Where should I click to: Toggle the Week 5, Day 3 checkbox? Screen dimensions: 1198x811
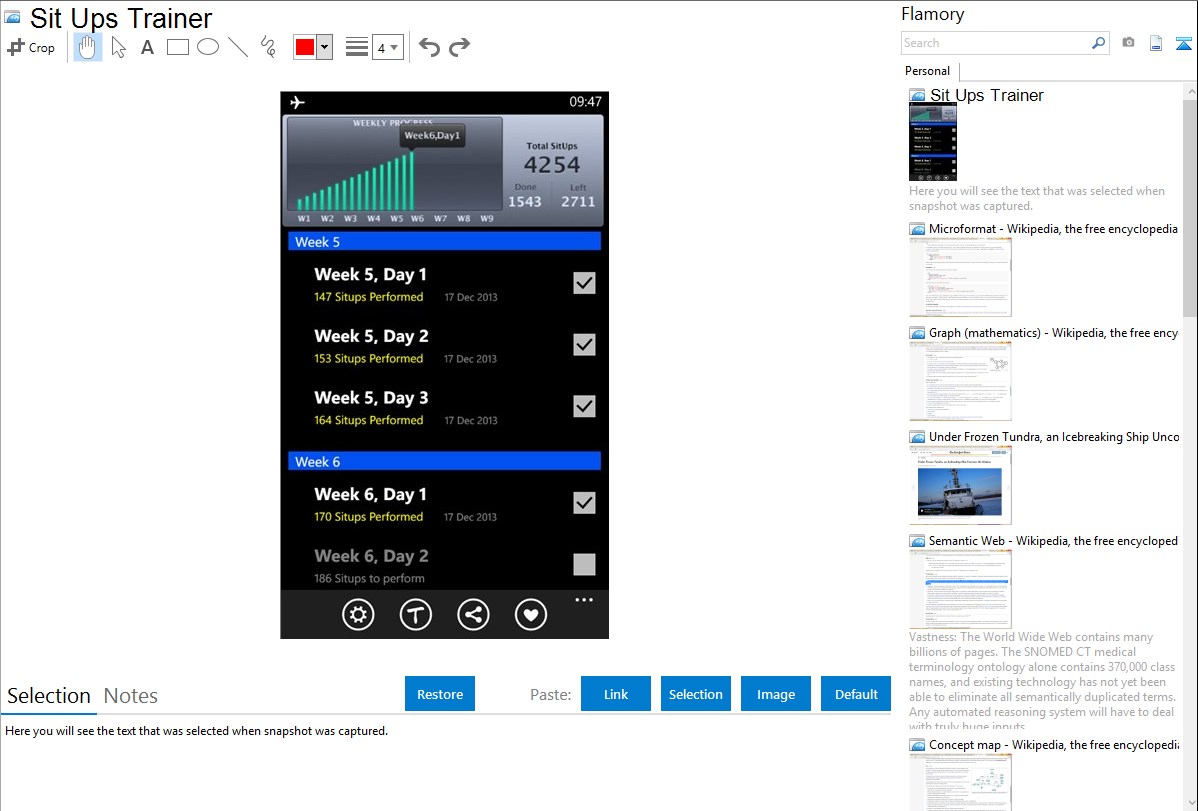584,406
